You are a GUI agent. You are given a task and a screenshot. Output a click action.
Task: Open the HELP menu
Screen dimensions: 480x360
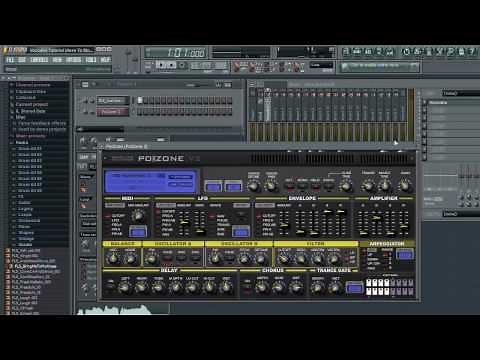(x=105, y=60)
